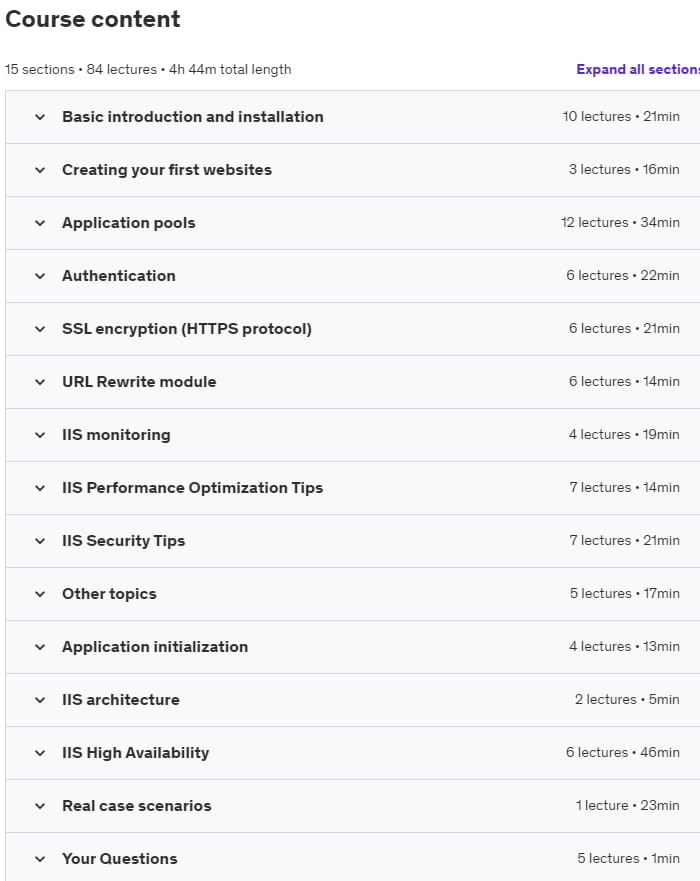
Task: Click '6 lectures • 14min' in the URL Rewrite row
Action: tap(624, 382)
